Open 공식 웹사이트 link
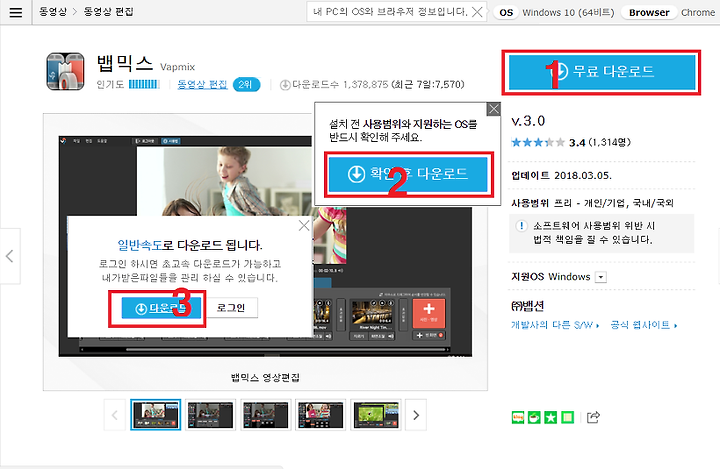Image resolution: width=720 pixels, height=469 pixels. coord(644,325)
